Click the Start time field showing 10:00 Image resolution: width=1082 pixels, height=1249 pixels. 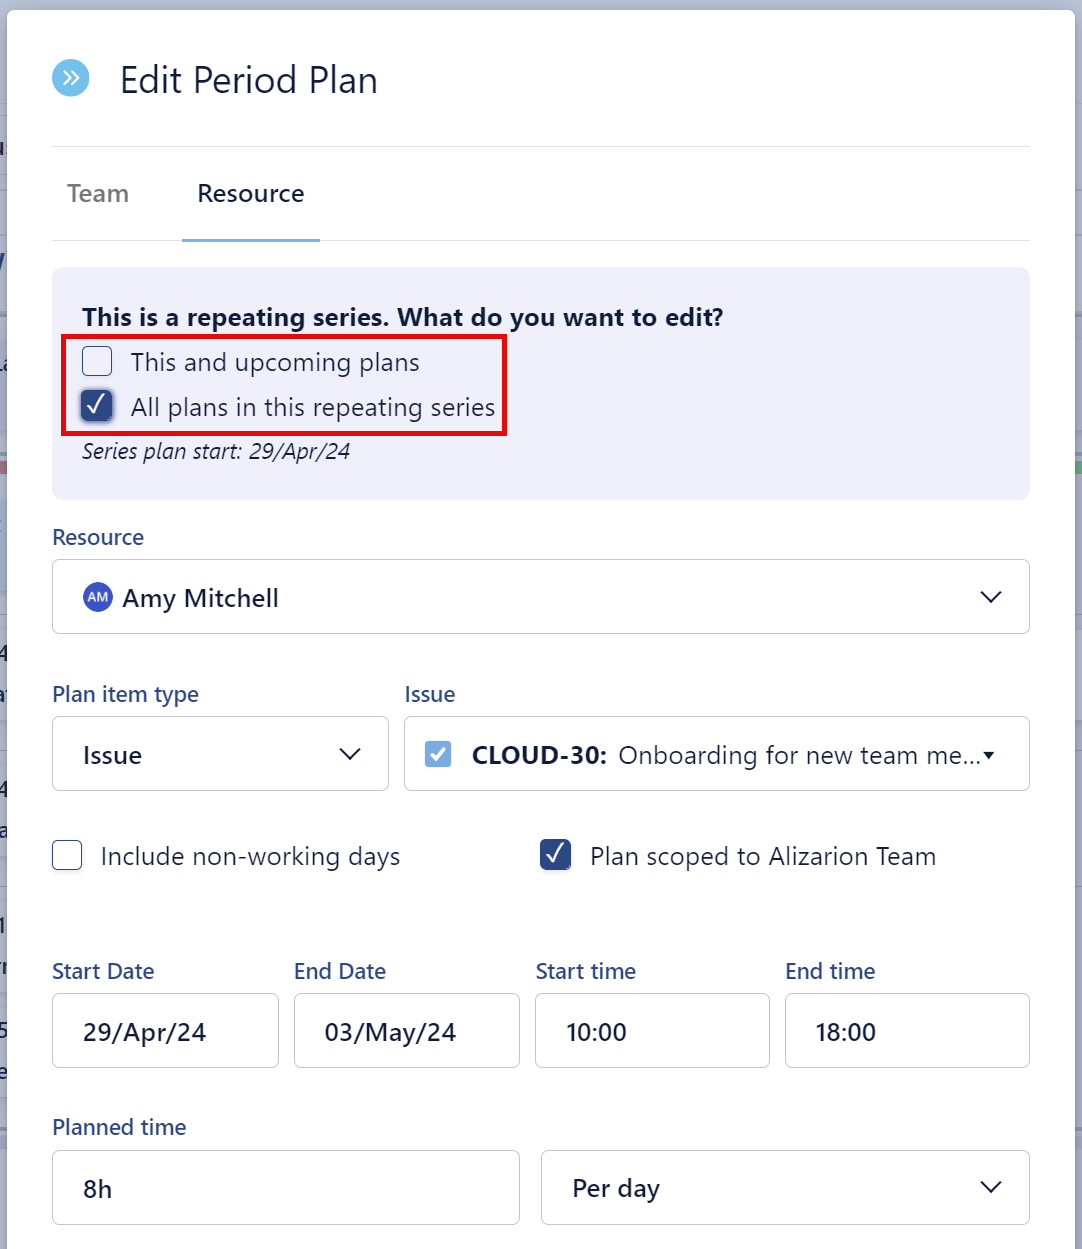651,1031
